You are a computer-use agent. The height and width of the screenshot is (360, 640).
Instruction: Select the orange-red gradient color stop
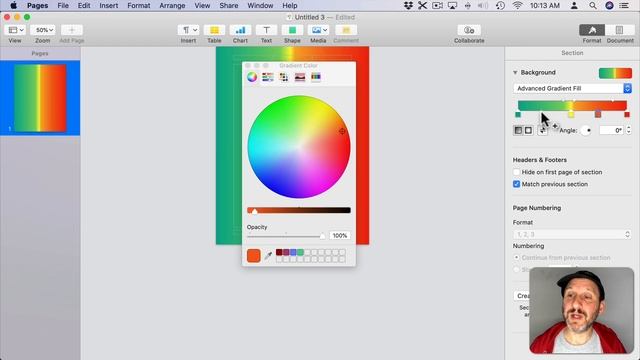(598, 115)
